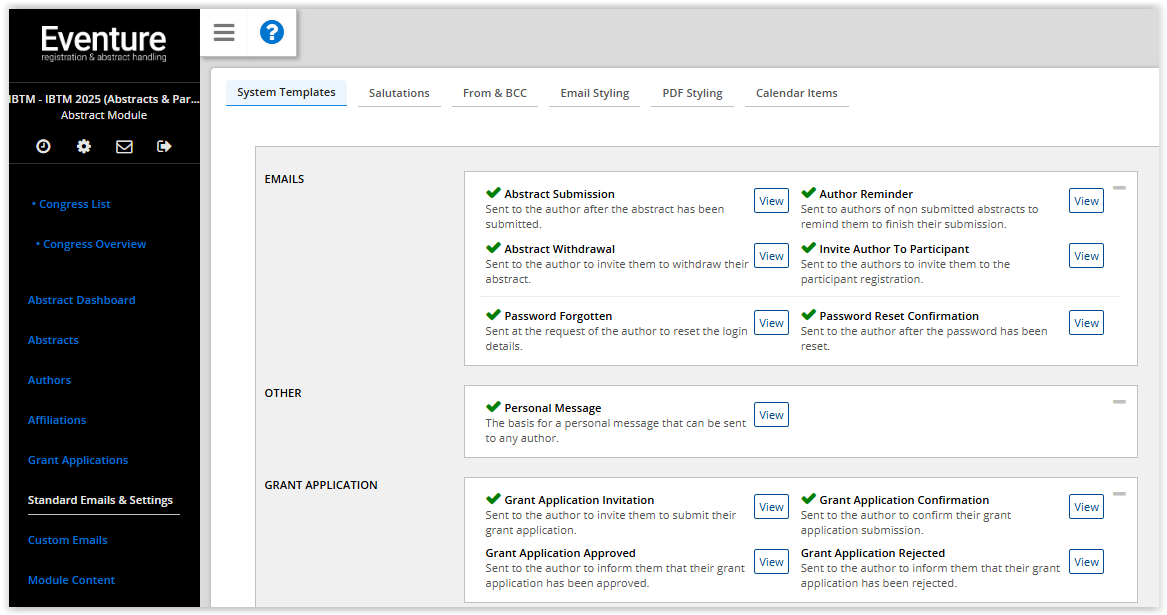Image resolution: width=1167 pixels, height=615 pixels.
Task: Open the settings gear icon in sidebar
Action: (x=84, y=146)
